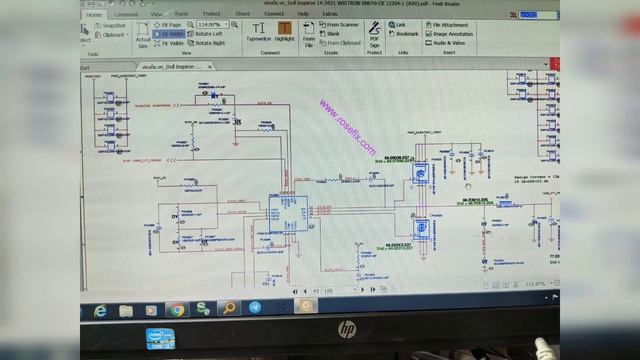Insert Audio & Video
The width and height of the screenshot is (640, 360).
(445, 43)
